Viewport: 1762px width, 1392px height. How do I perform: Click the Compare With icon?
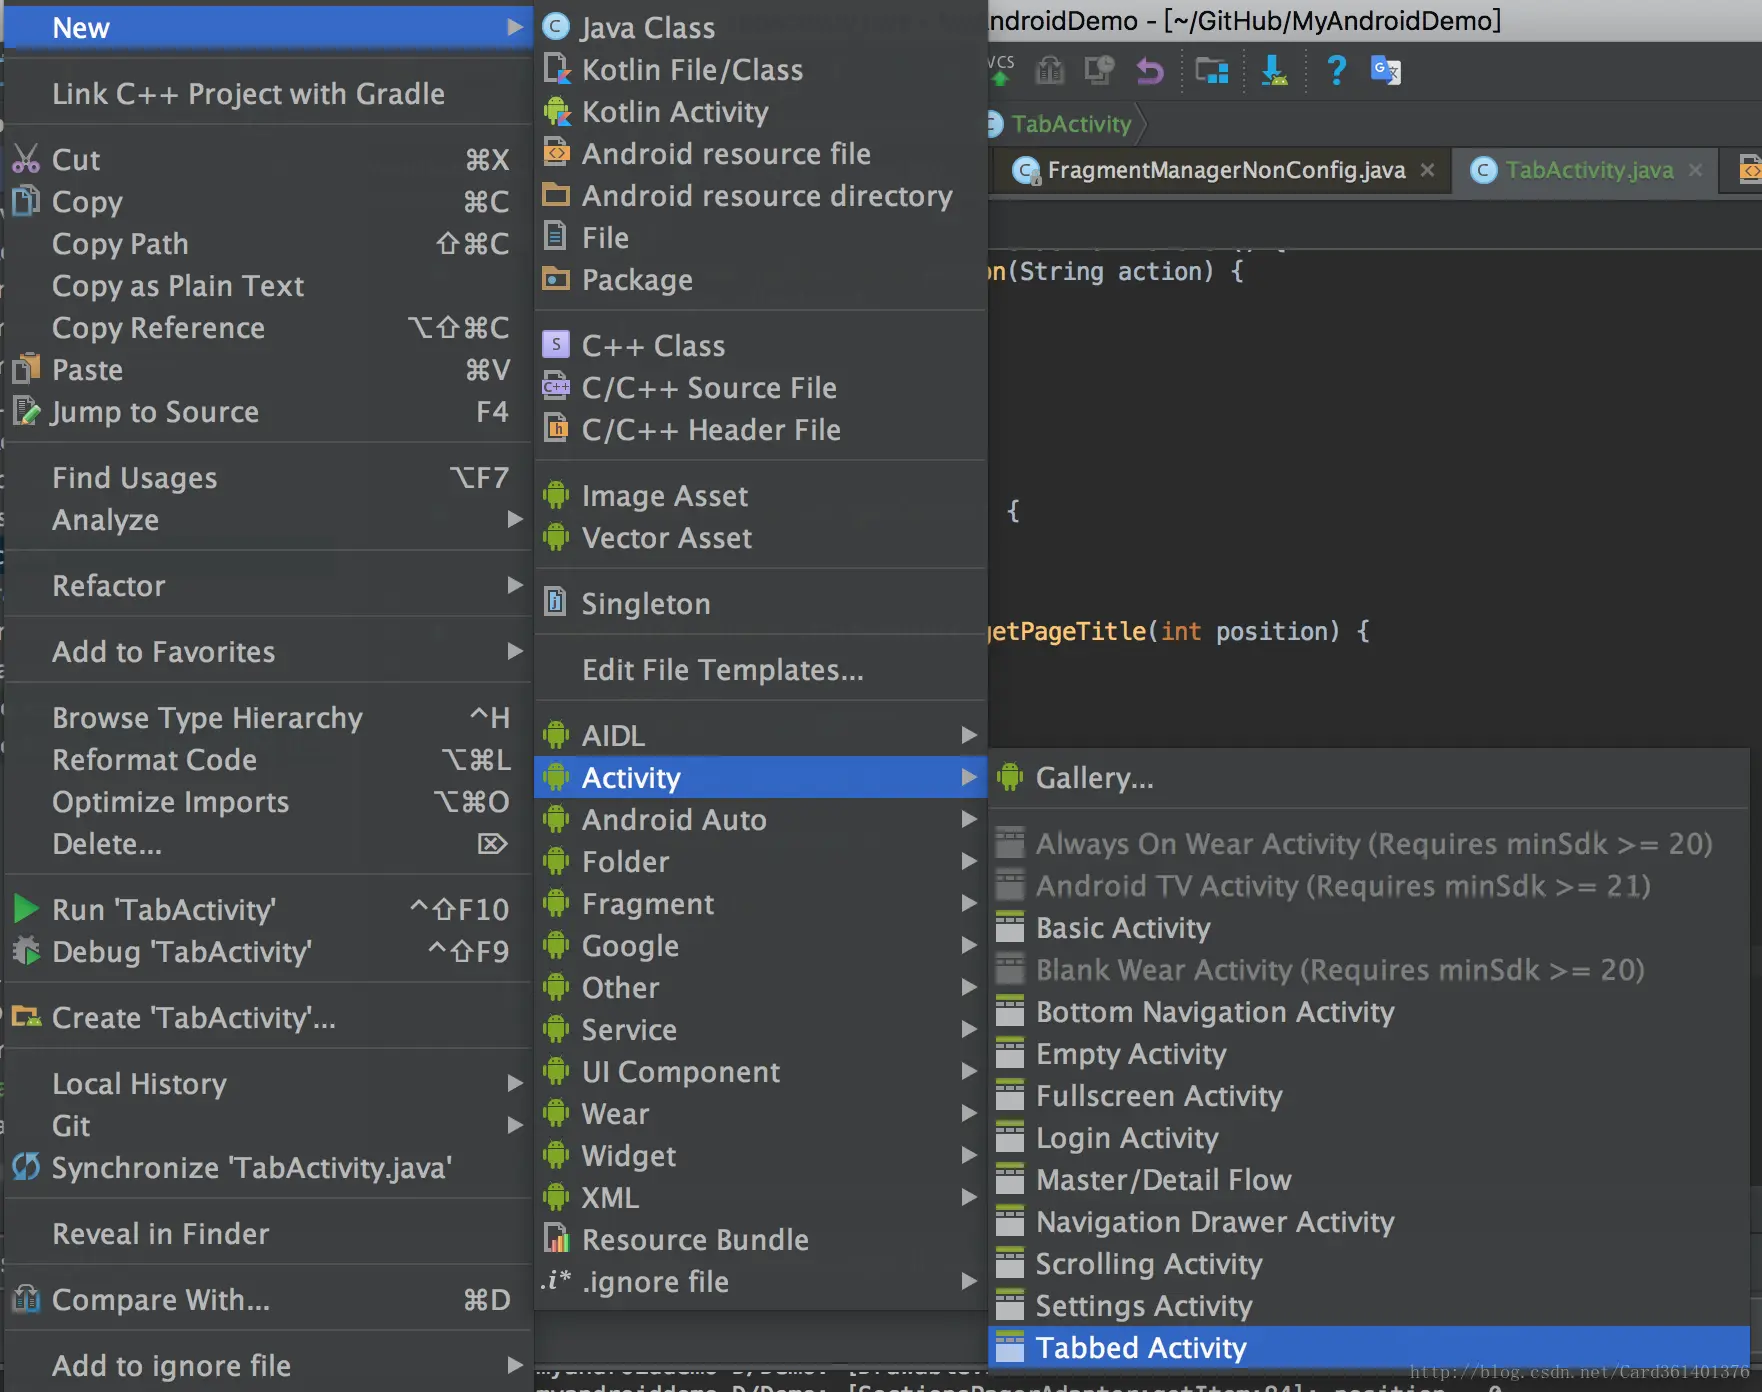pos(26,1299)
